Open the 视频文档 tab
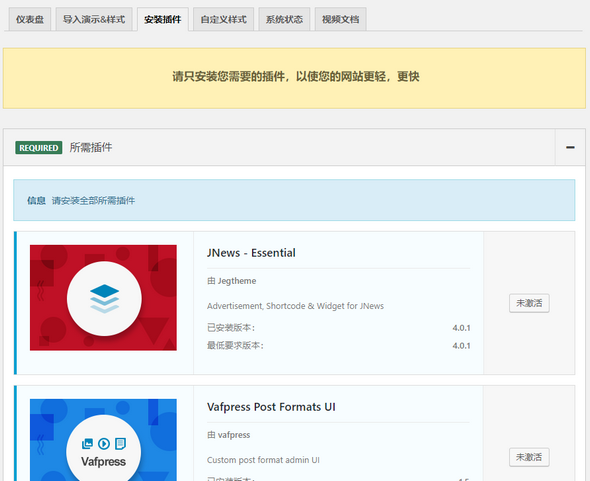 coord(340,19)
